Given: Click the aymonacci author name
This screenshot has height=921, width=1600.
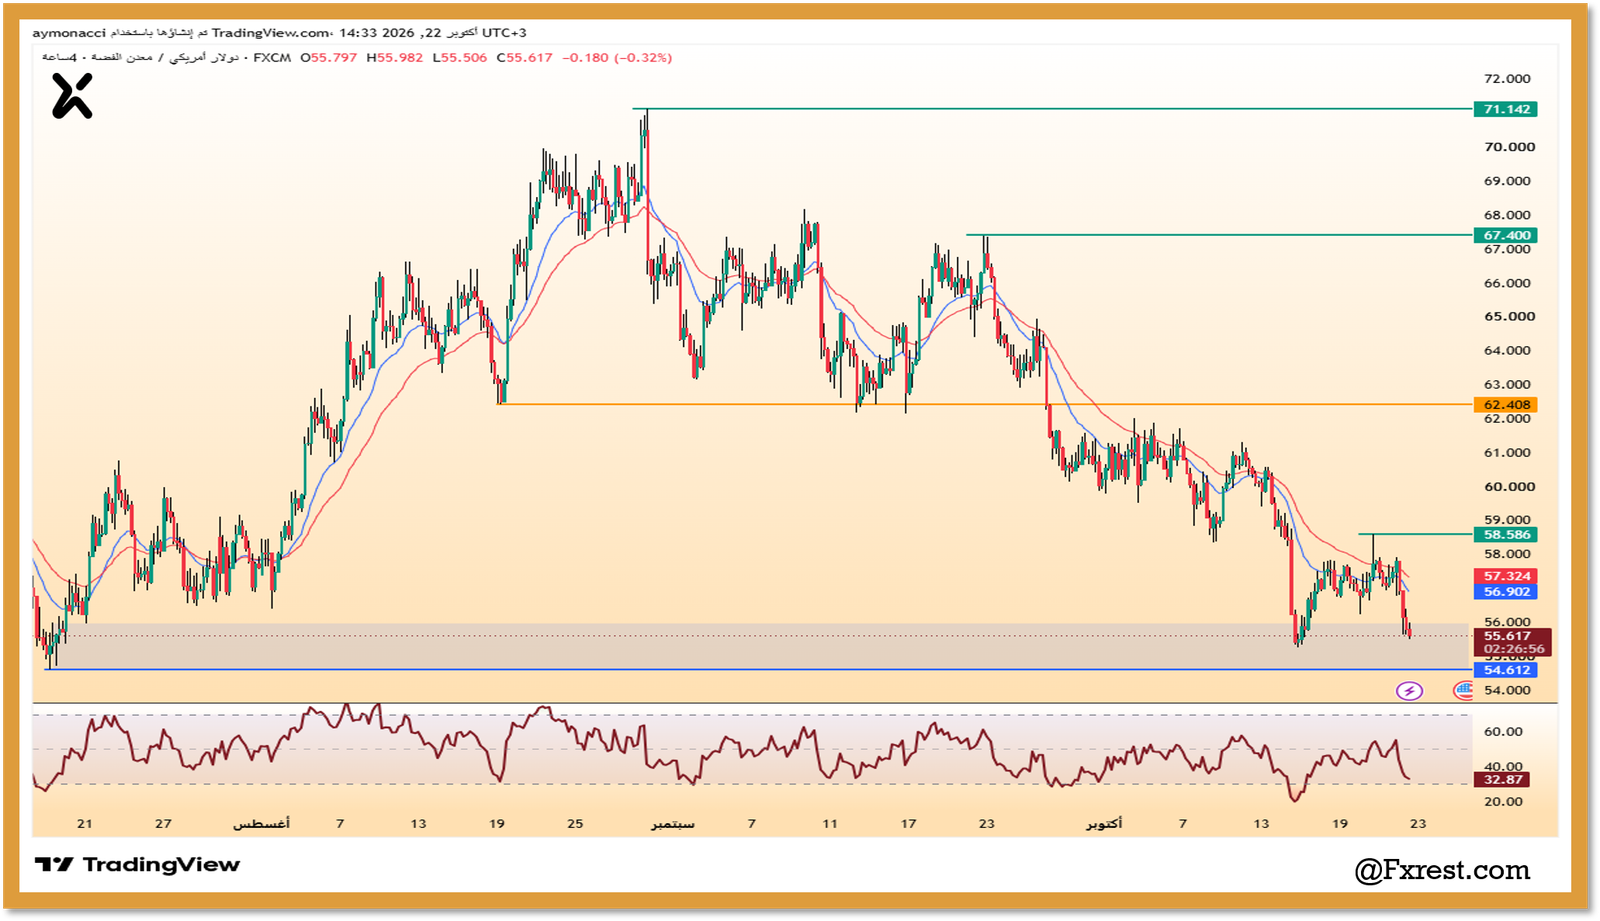Looking at the screenshot, I should pyautogui.click(x=68, y=33).
